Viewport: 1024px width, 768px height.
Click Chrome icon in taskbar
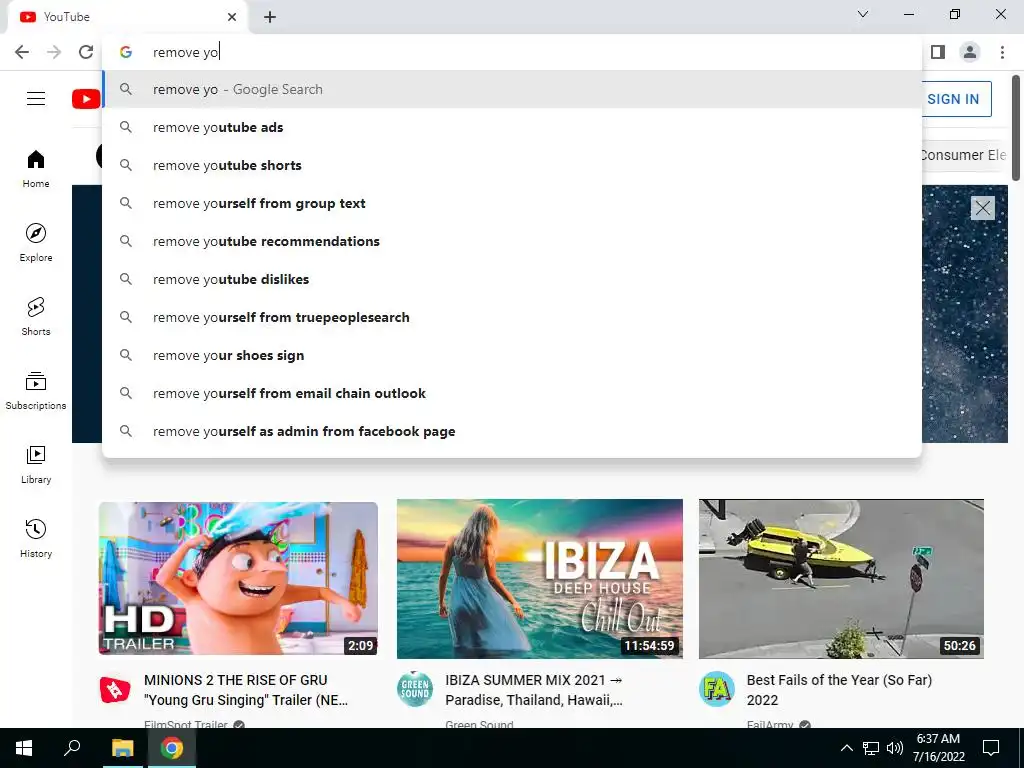(172, 748)
